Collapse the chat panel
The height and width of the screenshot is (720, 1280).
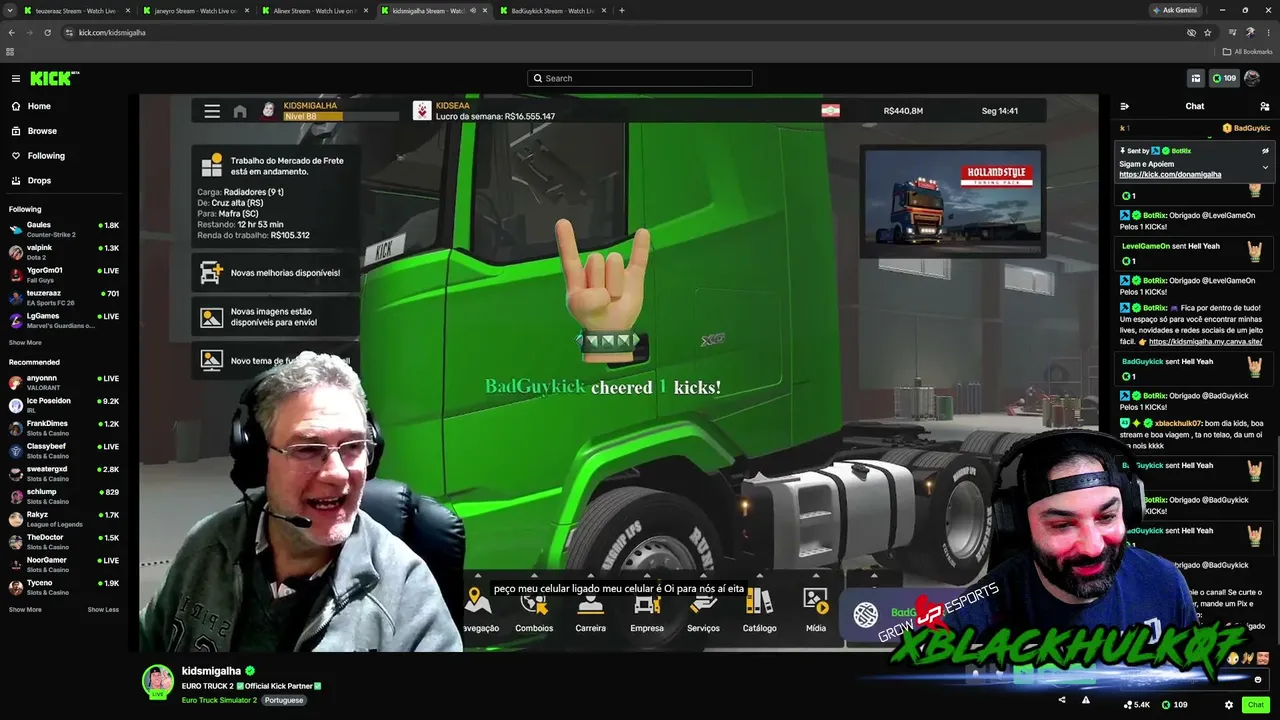[x=1124, y=106]
